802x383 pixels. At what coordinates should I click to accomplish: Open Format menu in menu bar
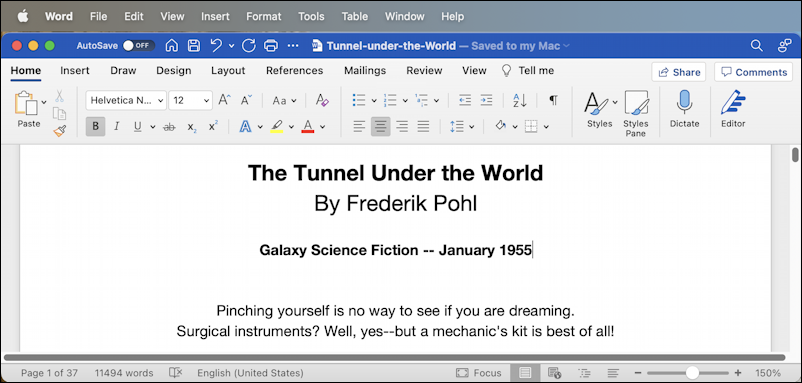[x=264, y=16]
